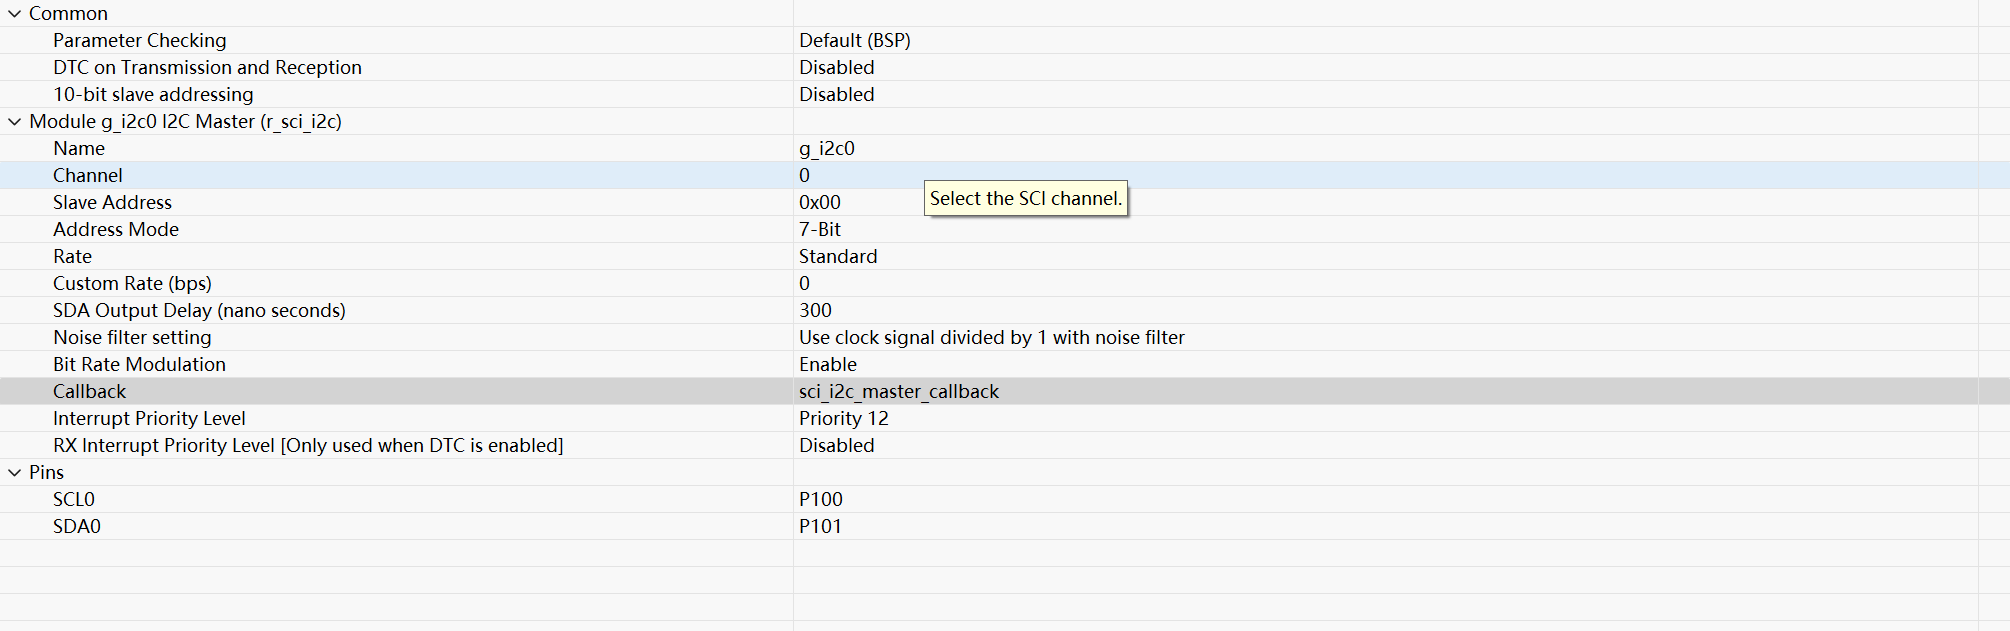Edit the Slave Address 0x00 value
The height and width of the screenshot is (631, 2010).
[1385, 202]
